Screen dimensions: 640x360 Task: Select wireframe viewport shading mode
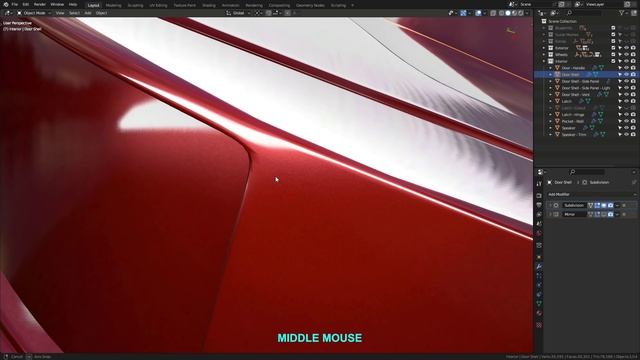[501, 13]
